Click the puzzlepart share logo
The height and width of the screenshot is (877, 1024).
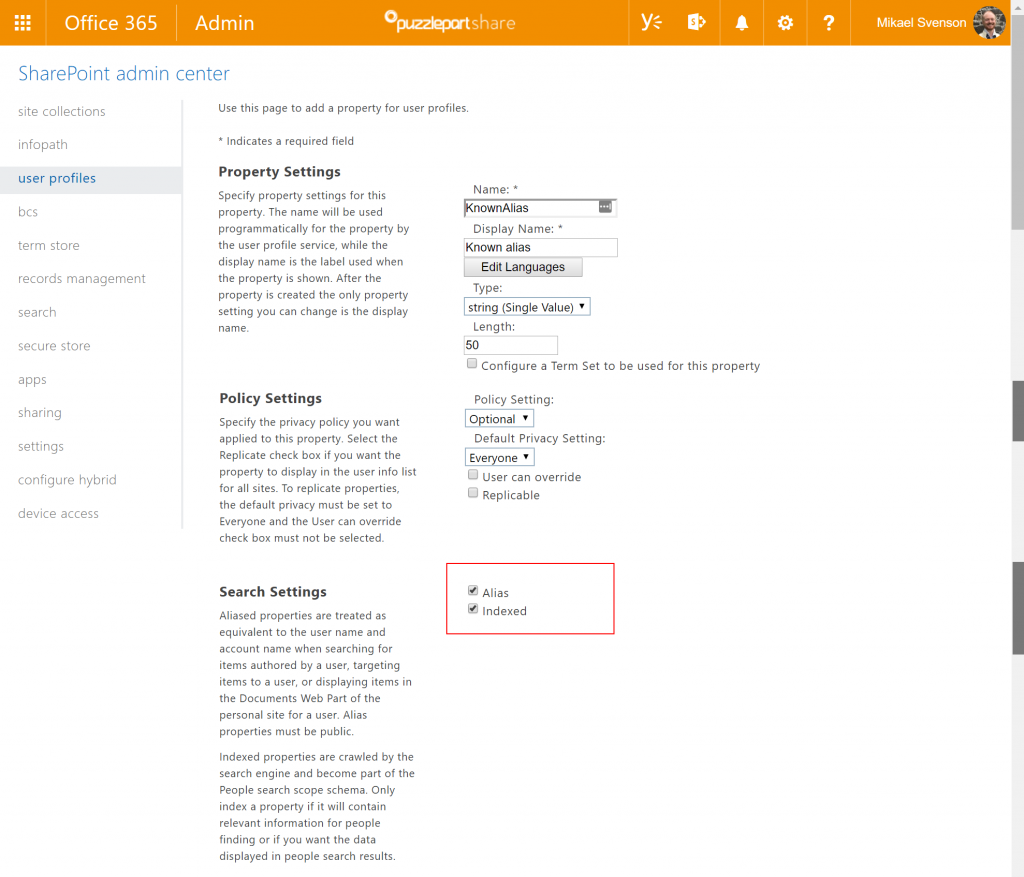(450, 22)
